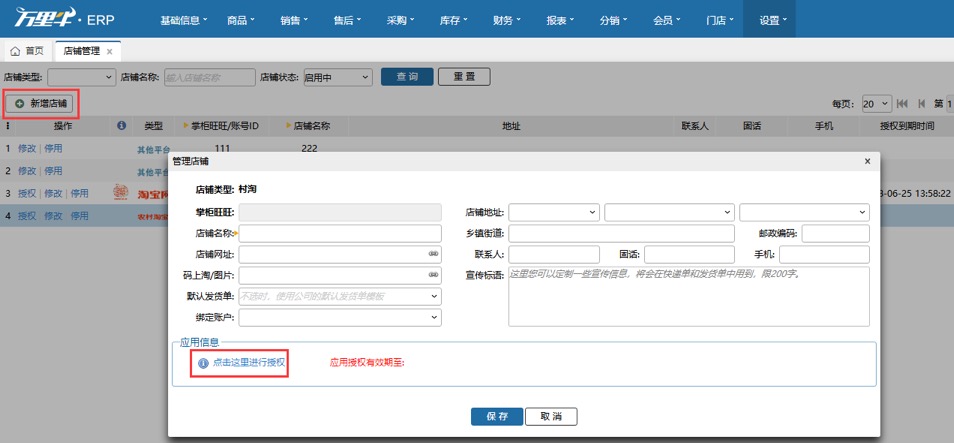The width and height of the screenshot is (954, 443).
Task: Click the 点击这里进行授权 link
Action: click(x=249, y=363)
